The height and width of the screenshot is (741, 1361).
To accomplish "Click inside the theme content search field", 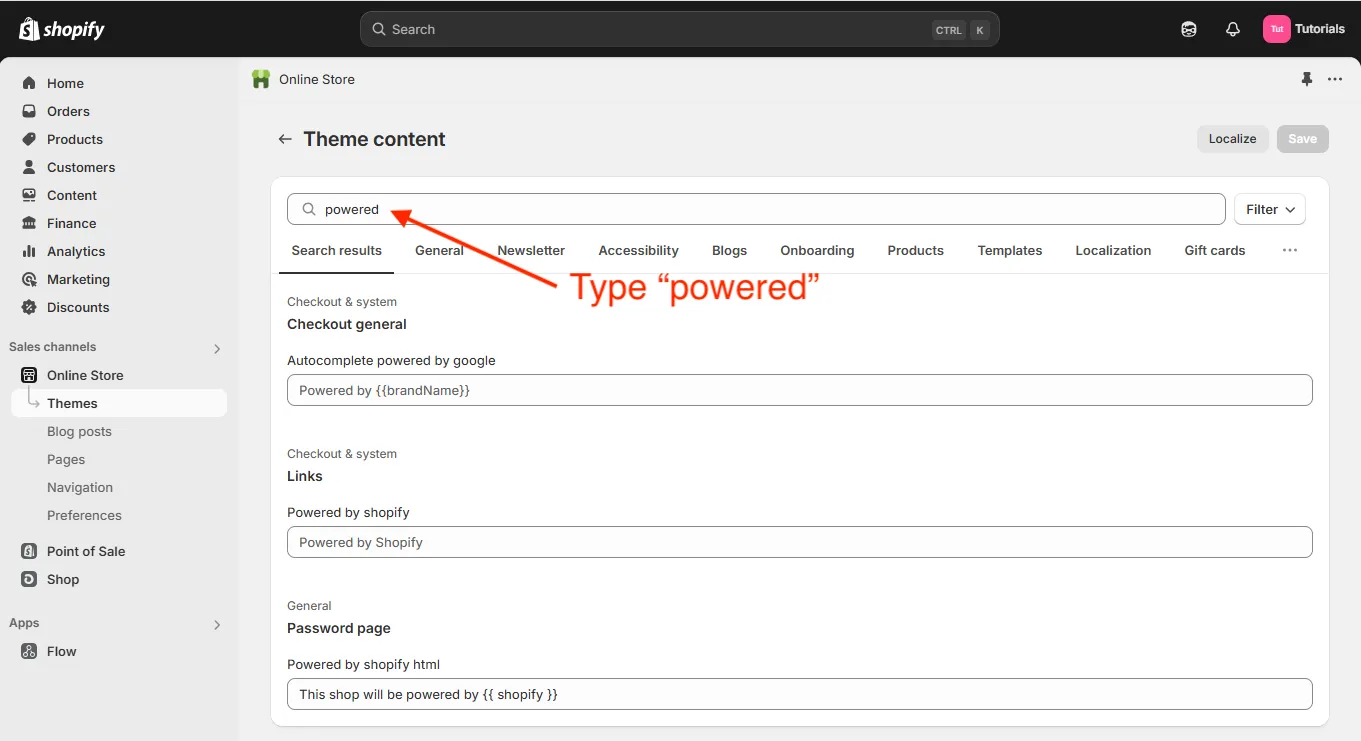I will click(x=600, y=209).
